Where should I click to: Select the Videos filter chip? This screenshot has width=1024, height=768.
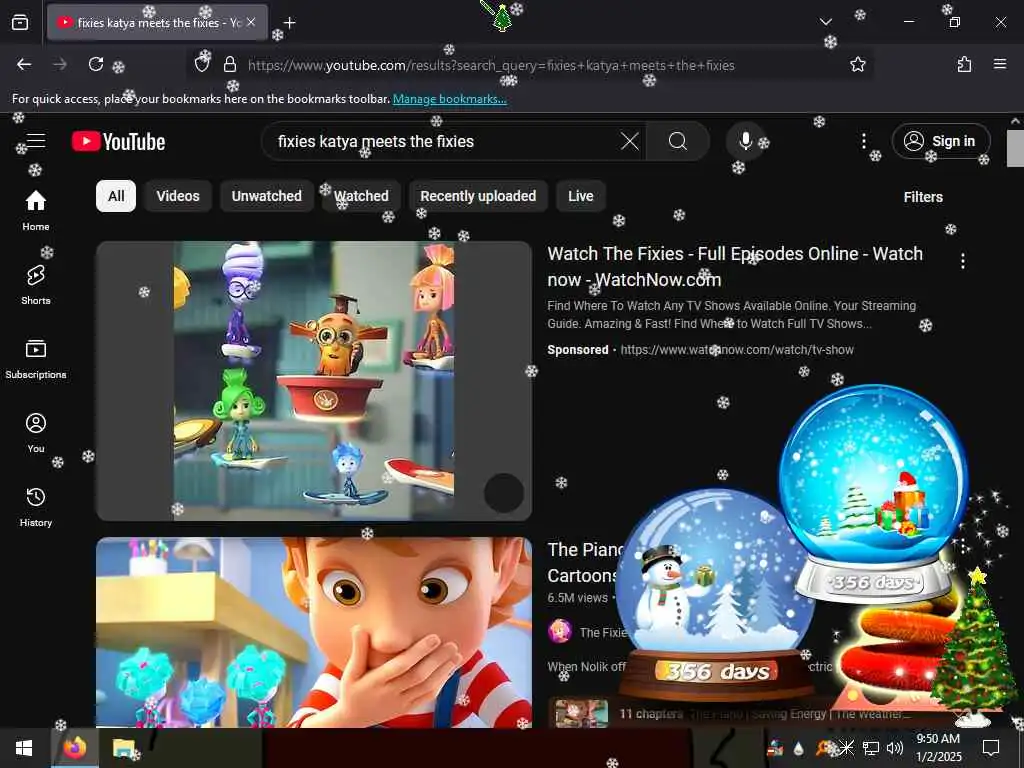point(178,196)
